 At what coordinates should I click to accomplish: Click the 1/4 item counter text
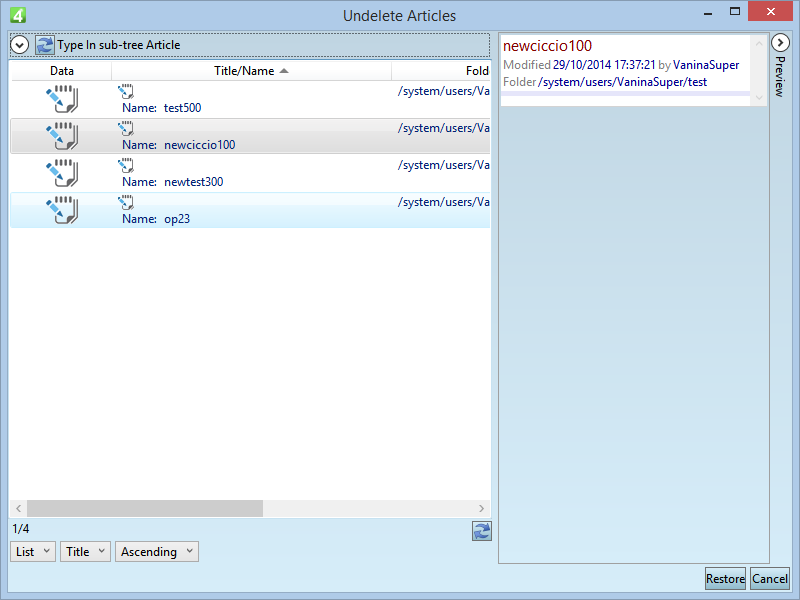[21, 529]
